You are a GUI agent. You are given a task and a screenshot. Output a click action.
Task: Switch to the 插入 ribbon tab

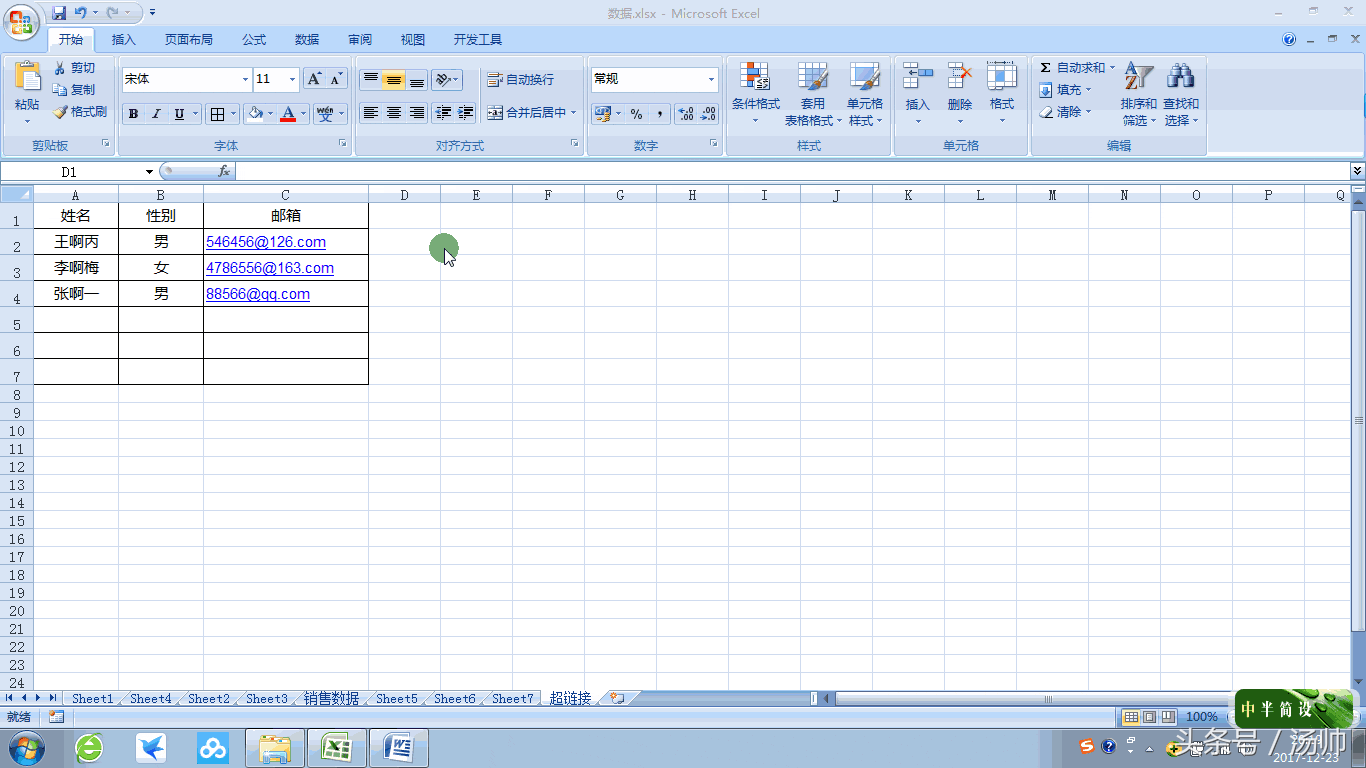tap(124, 40)
